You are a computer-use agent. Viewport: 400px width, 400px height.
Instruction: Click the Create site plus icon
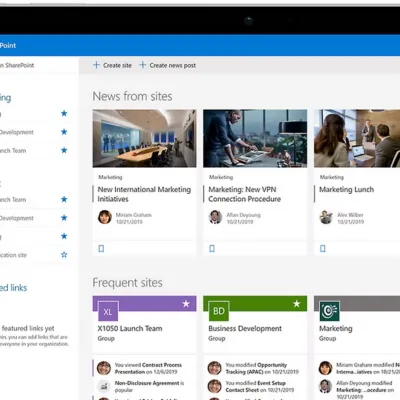pyautogui.click(x=96, y=65)
